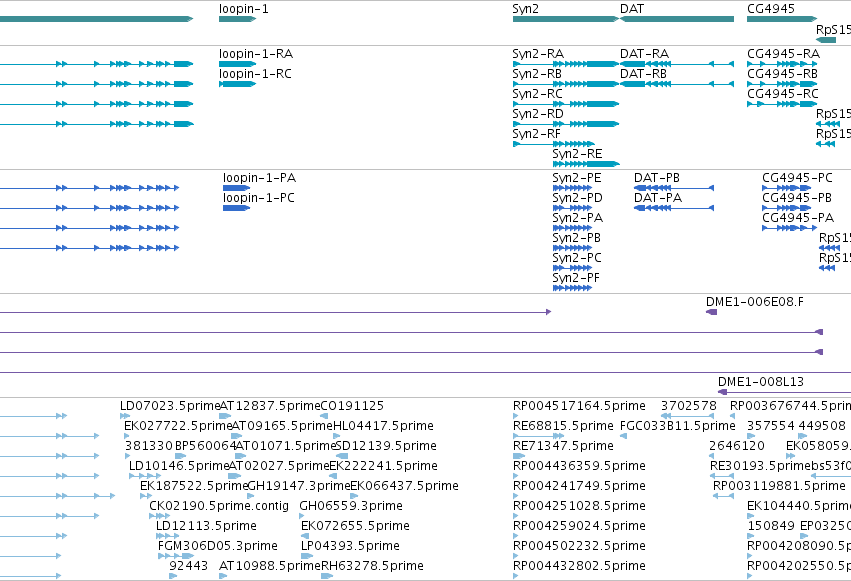Select EST EK222241.5prime

coord(333,476)
